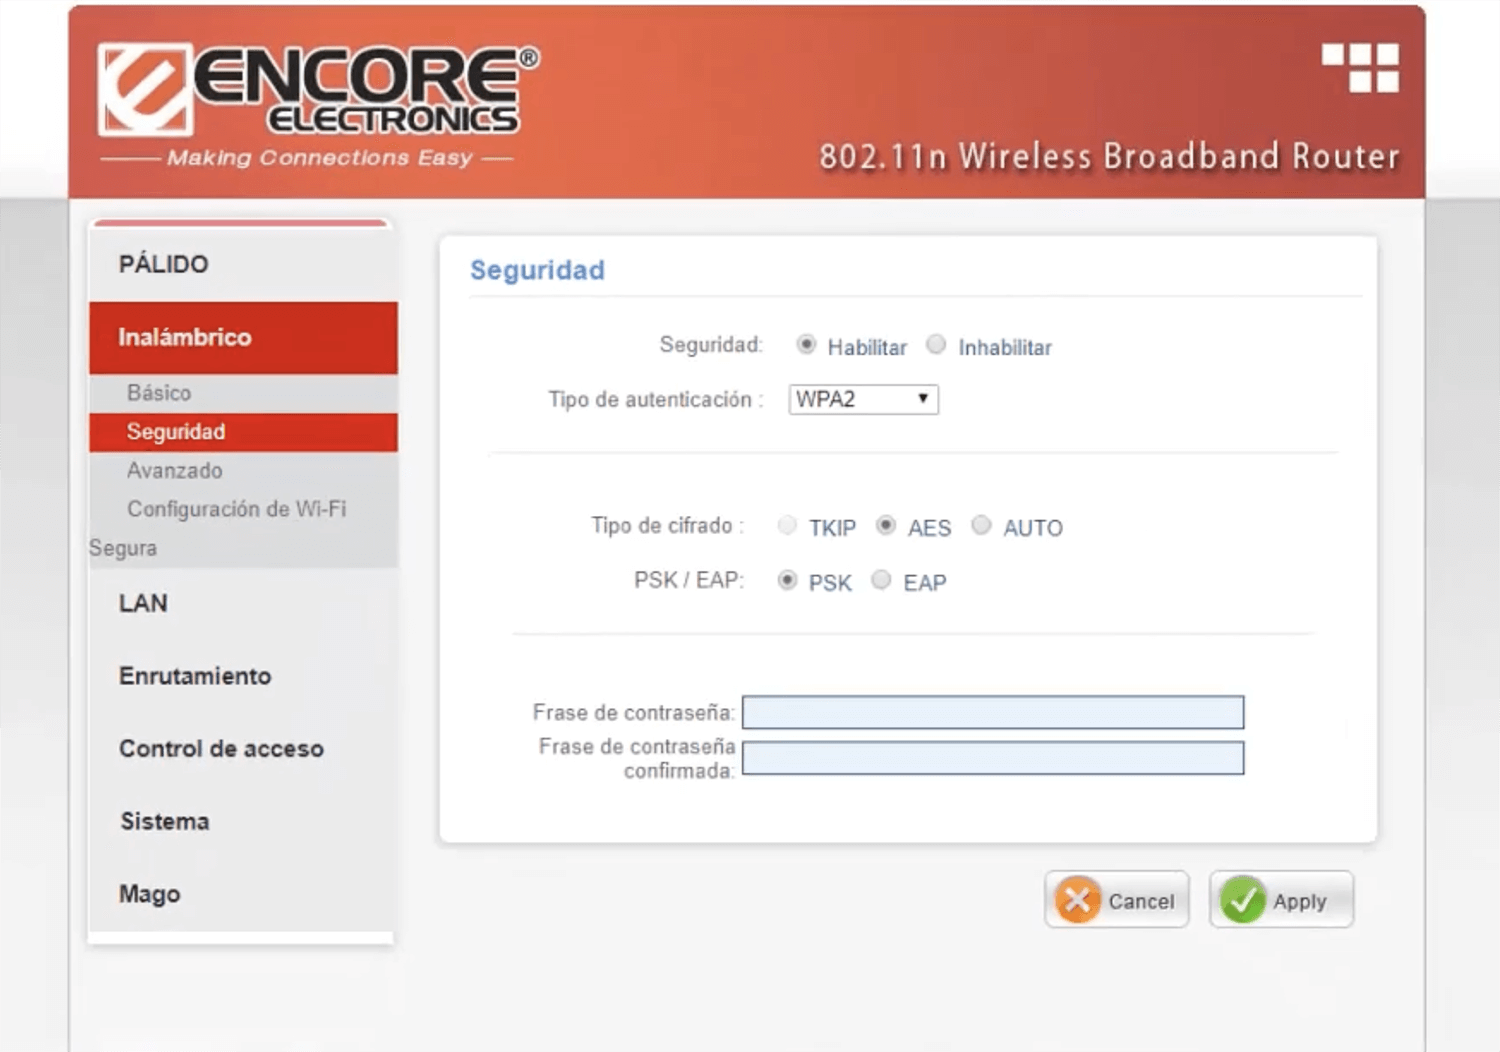Open the LAN menu section

point(143,603)
